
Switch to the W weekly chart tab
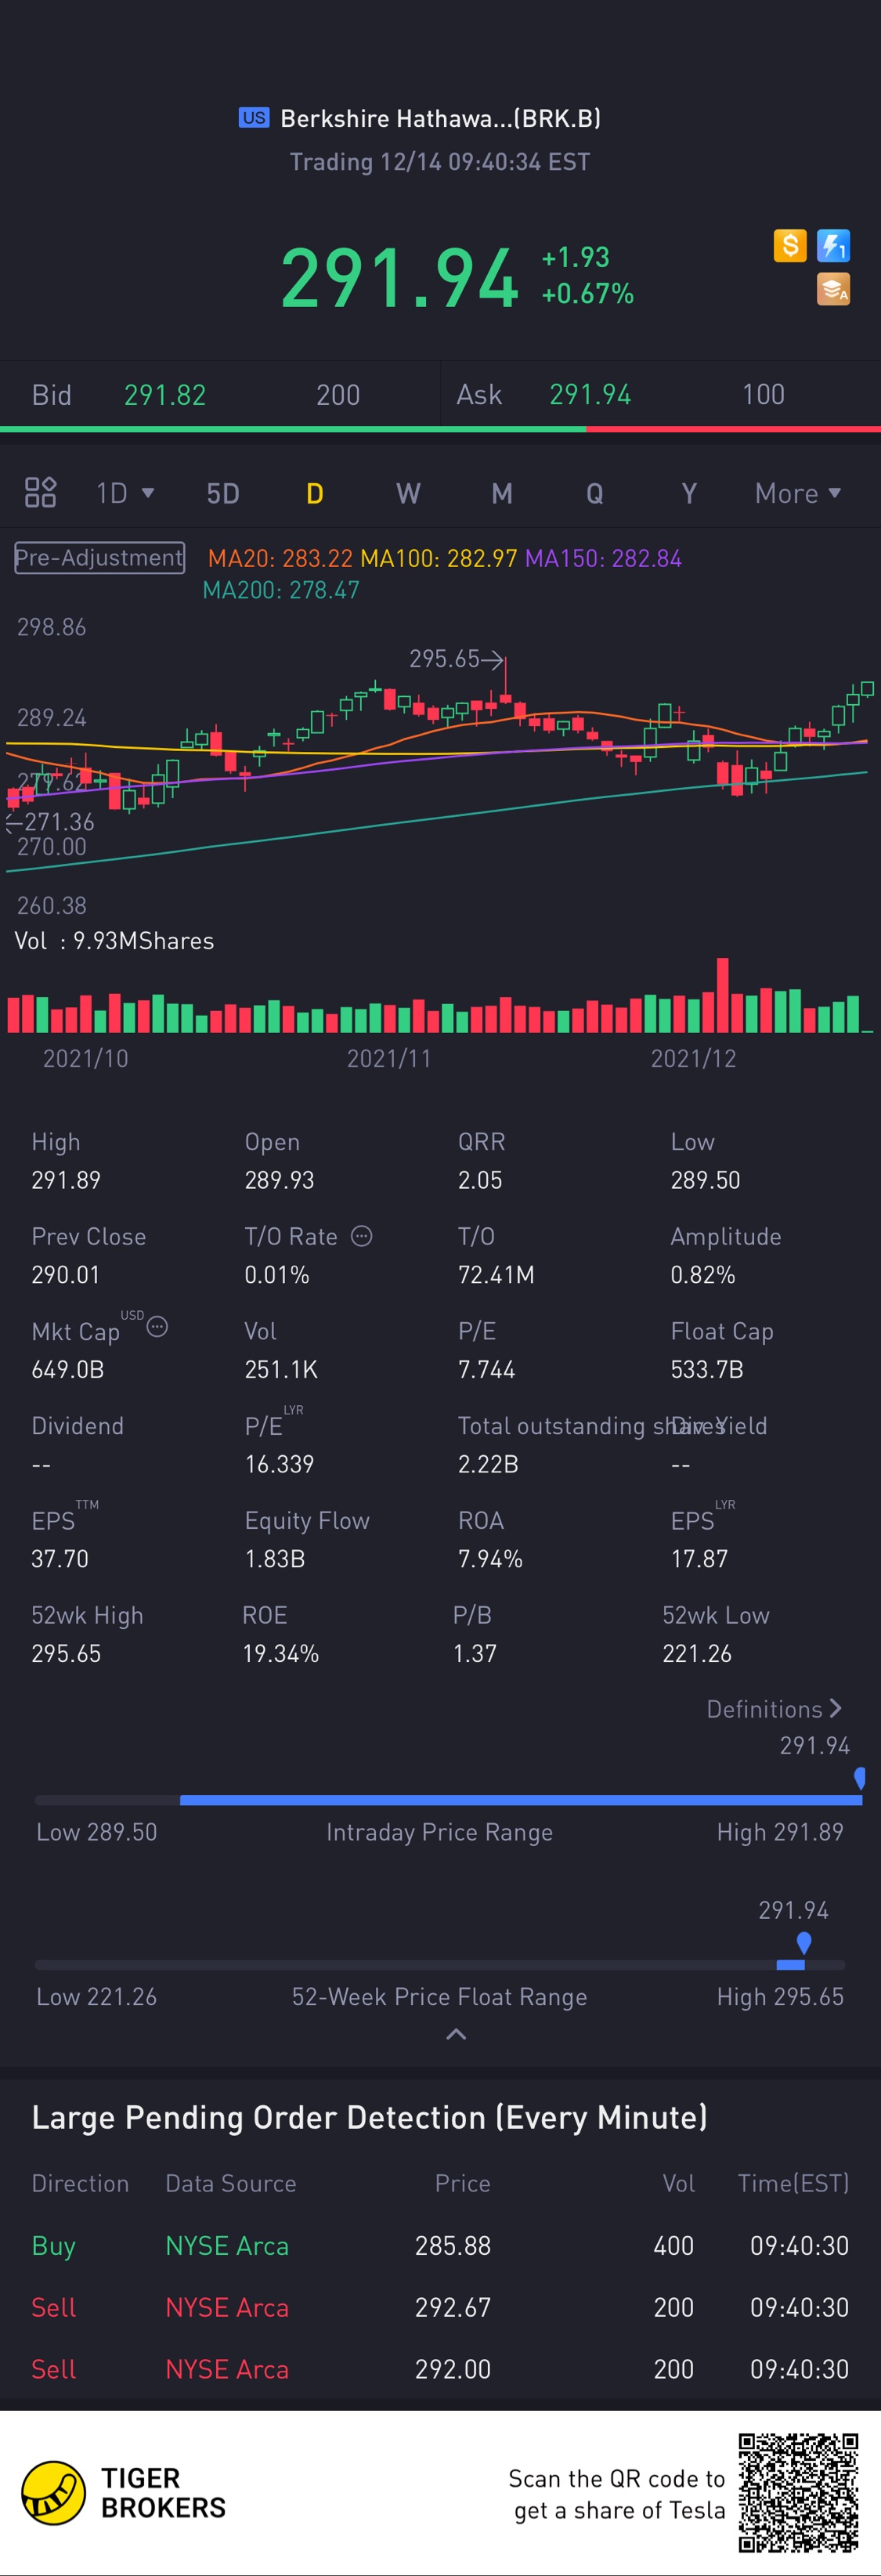(408, 493)
